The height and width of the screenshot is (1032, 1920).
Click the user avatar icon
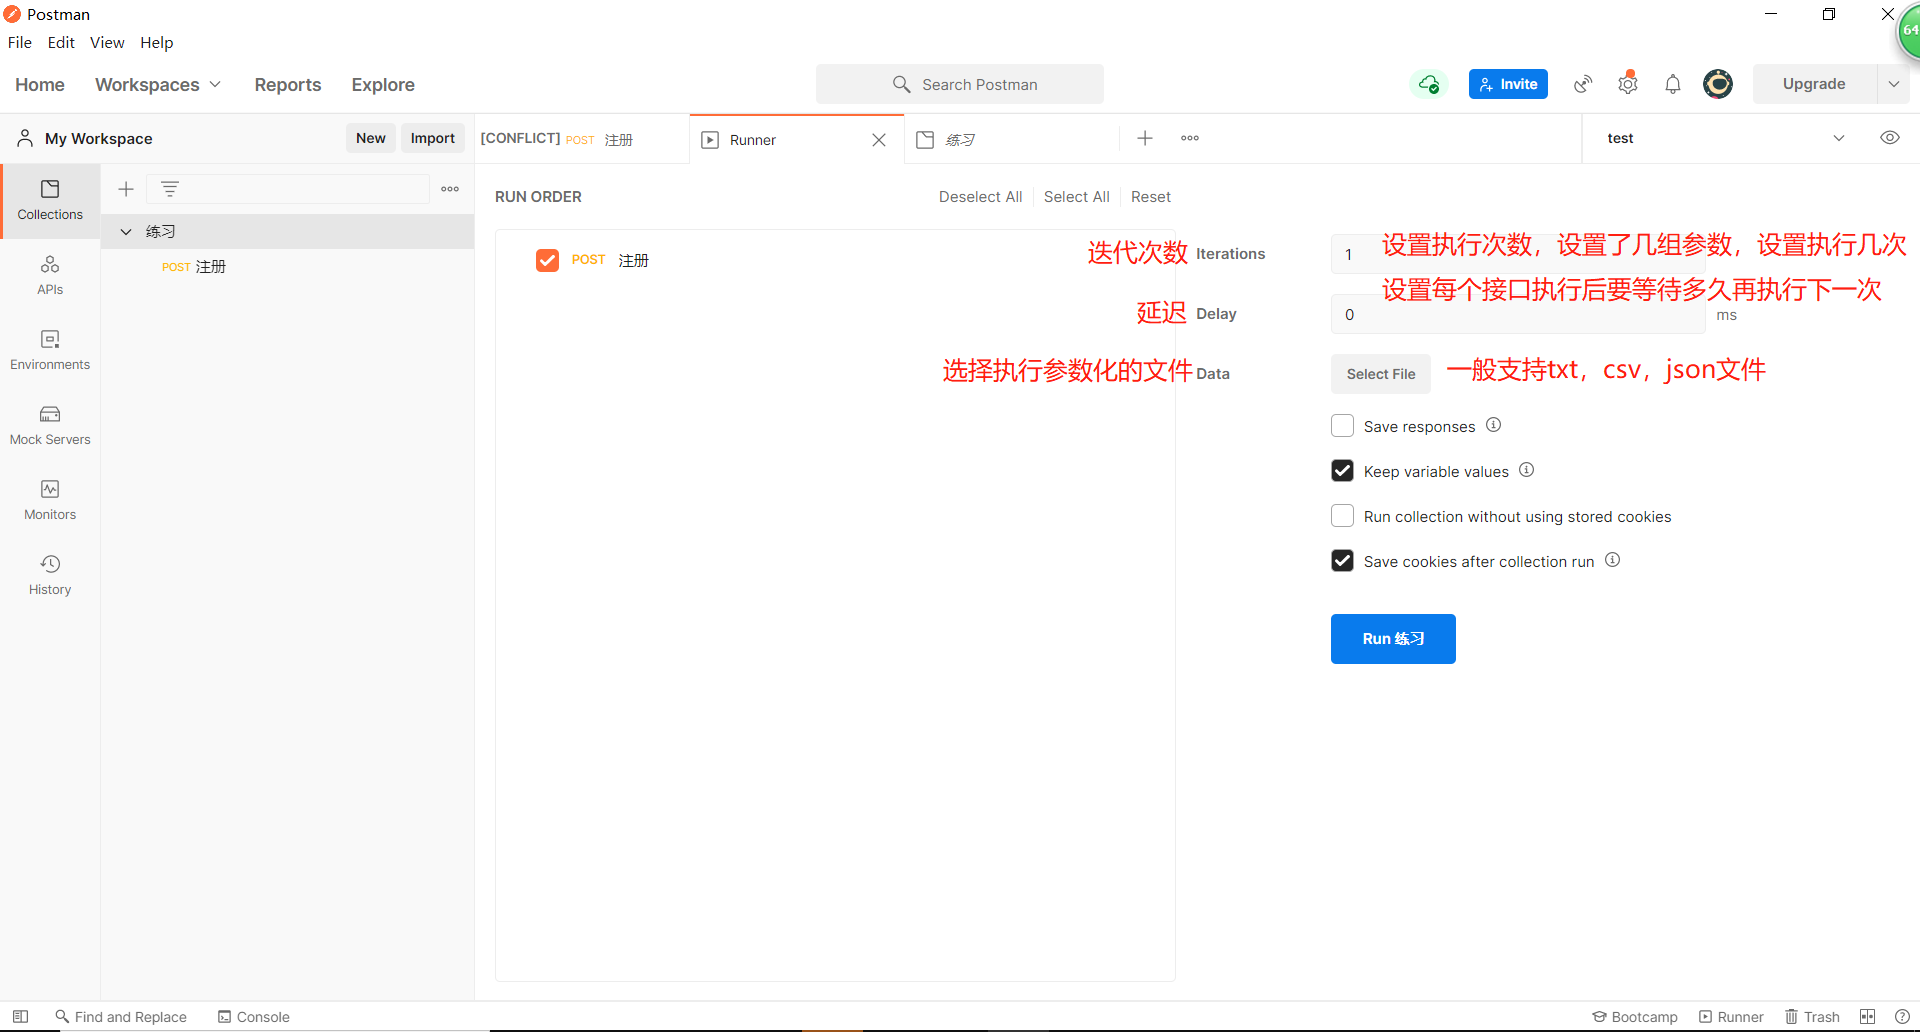[x=1718, y=84]
